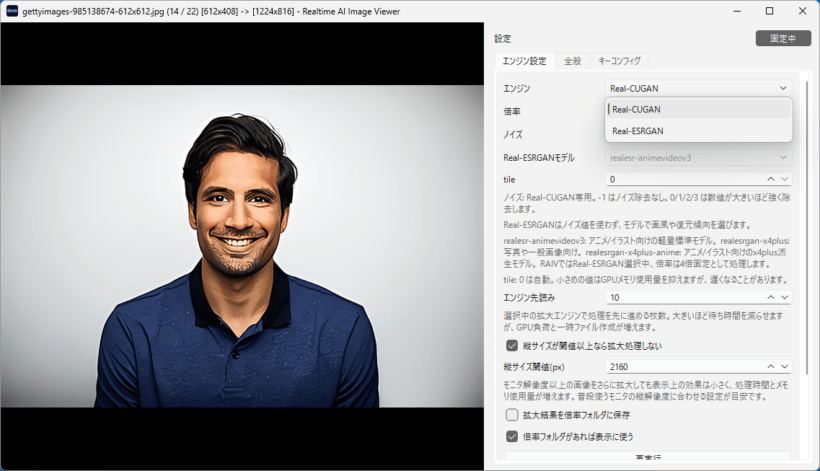Increase エンジン先読み with up arrow
Screen dimensions: 820x471
click(x=770, y=297)
